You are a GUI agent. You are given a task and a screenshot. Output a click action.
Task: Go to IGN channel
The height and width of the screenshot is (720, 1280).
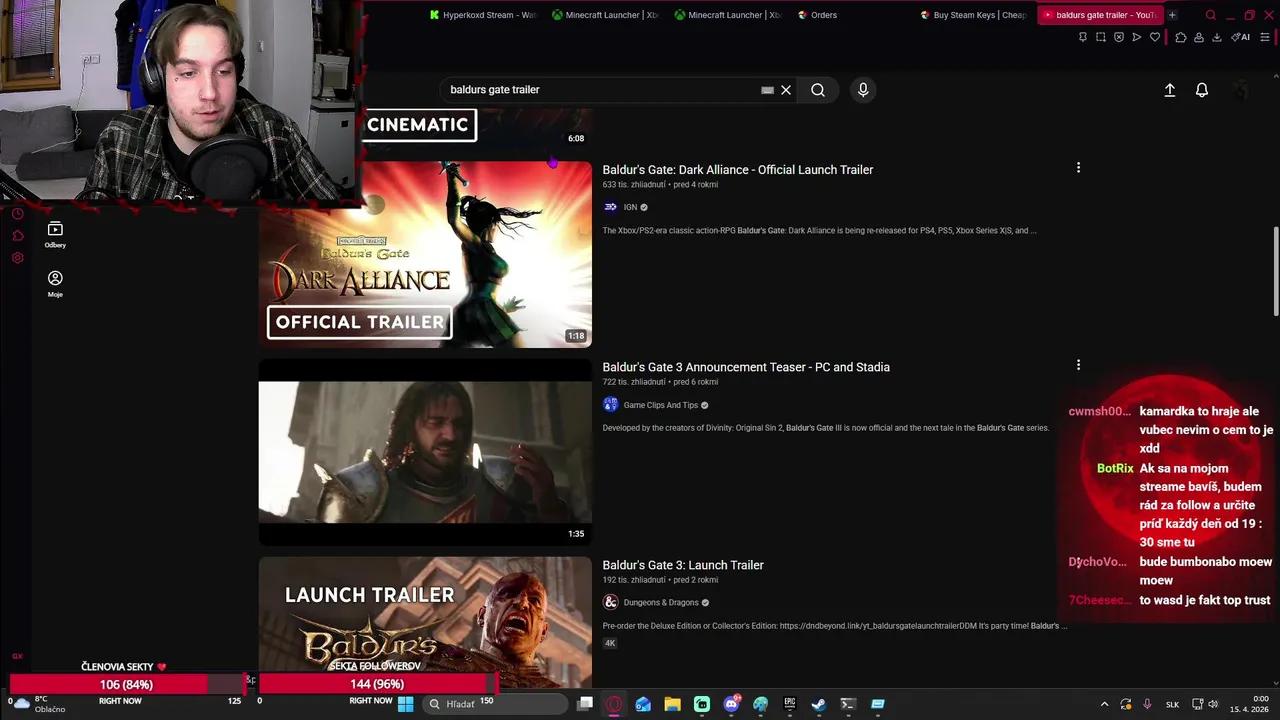click(630, 207)
